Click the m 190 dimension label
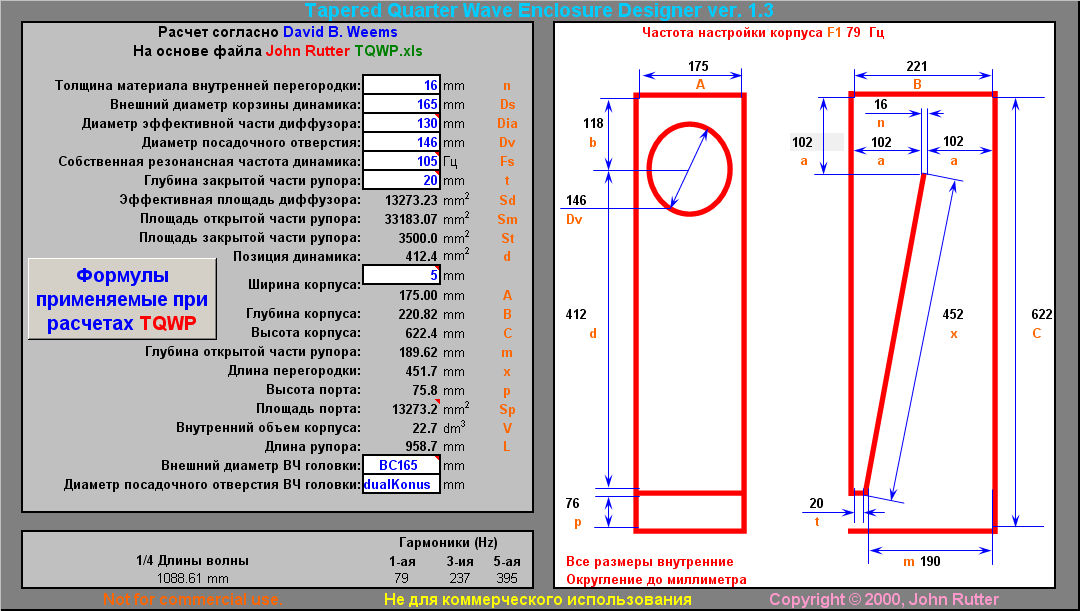 click(922, 561)
